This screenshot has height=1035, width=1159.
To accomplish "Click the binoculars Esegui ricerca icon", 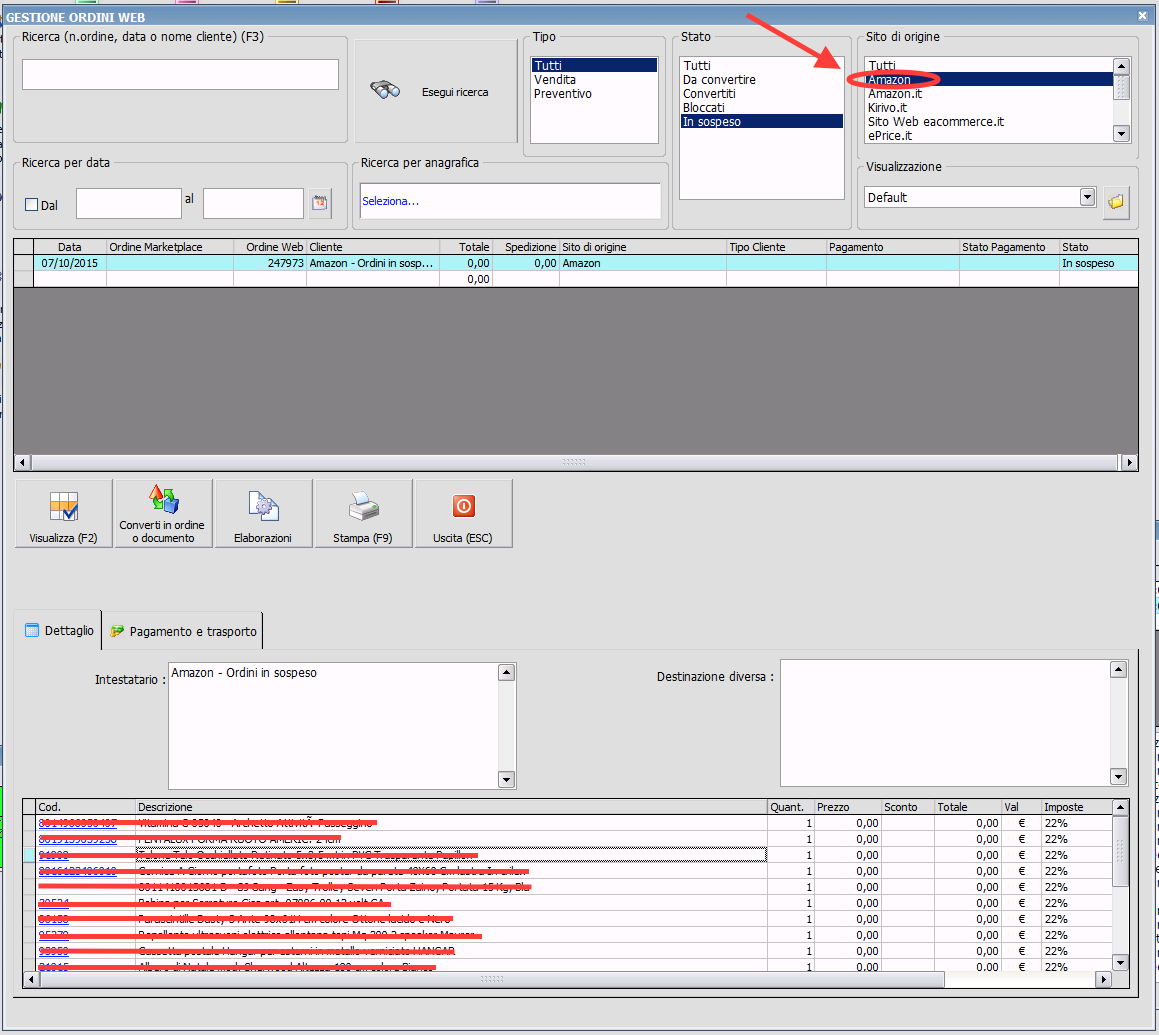I will click(385, 90).
